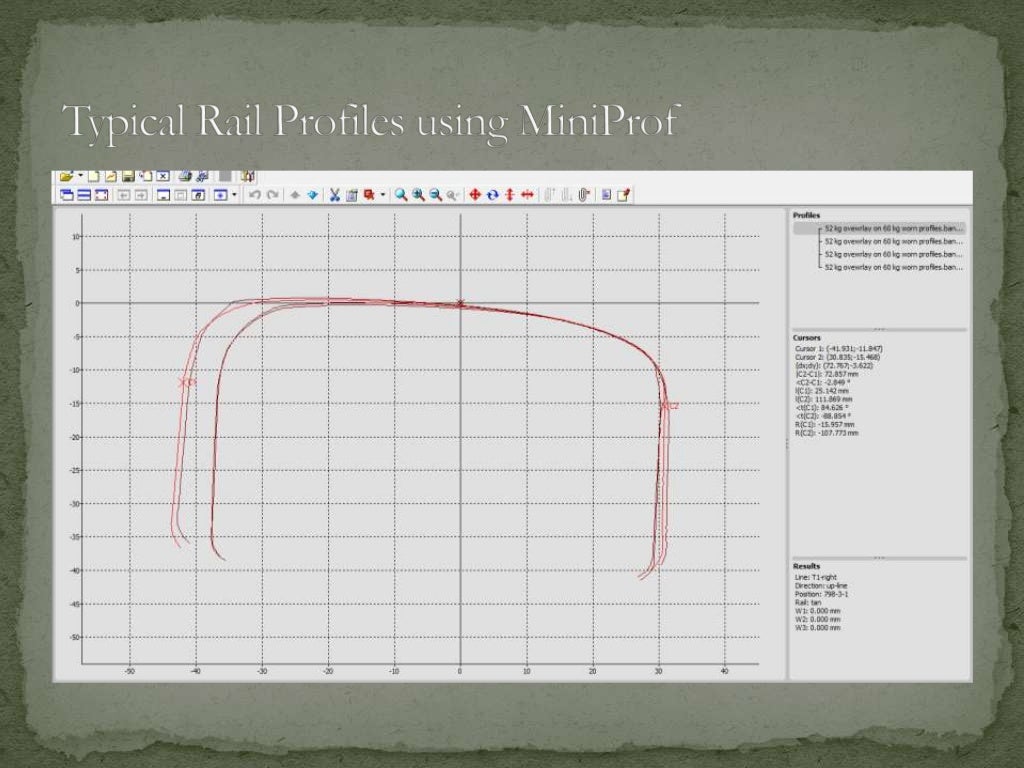Zoom in on the chart
The height and width of the screenshot is (768, 1024).
click(x=418, y=195)
